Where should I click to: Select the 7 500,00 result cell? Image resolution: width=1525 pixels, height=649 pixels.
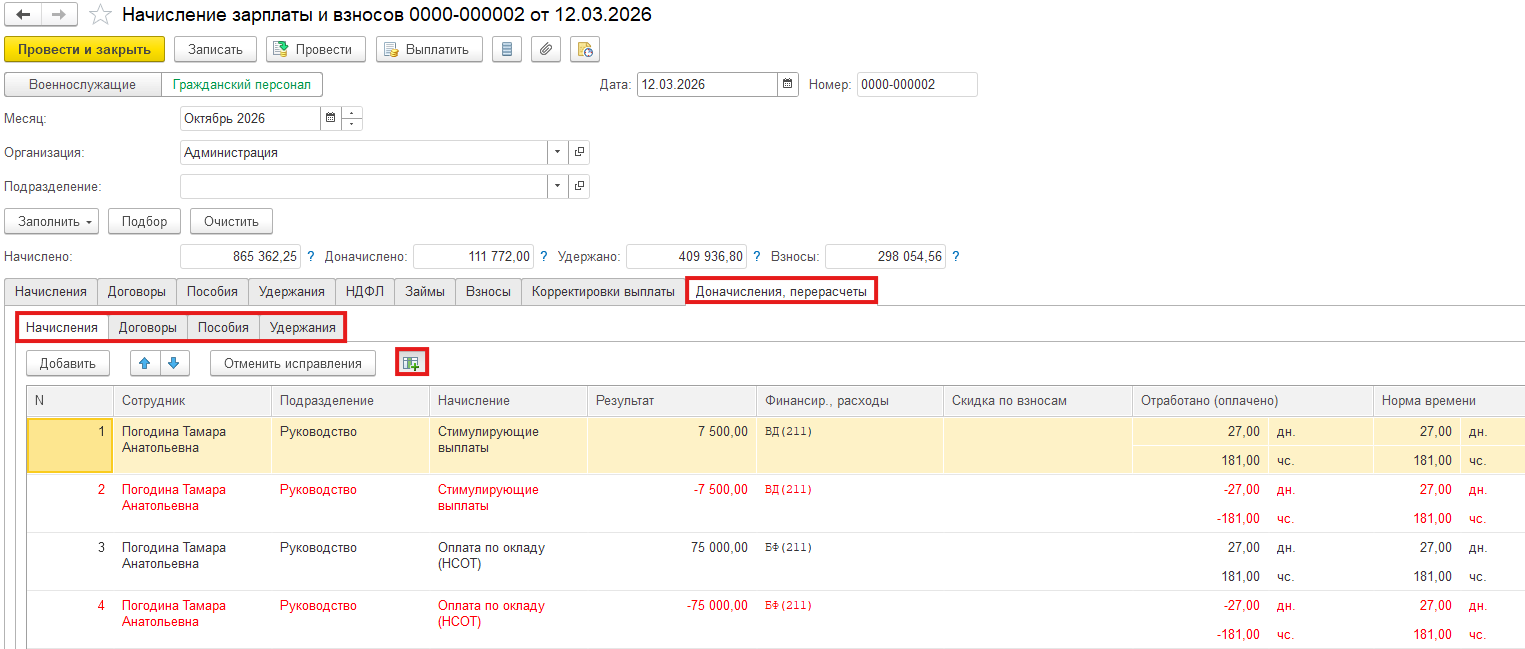[x=671, y=445]
